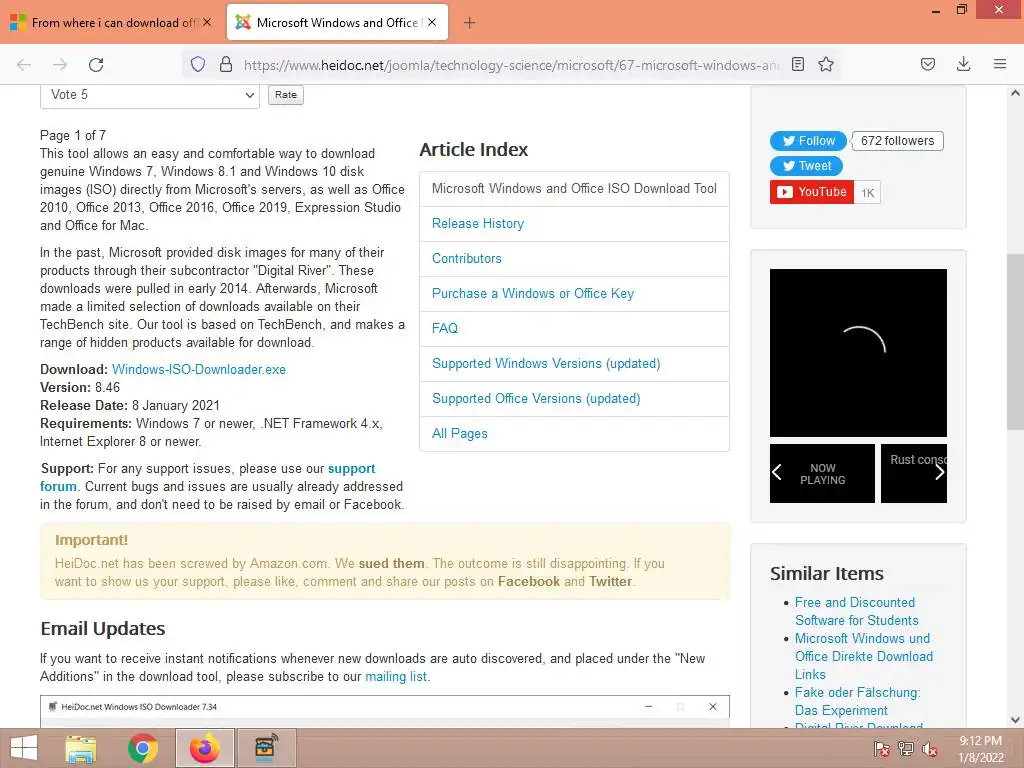The image size is (1024, 768).
Task: Bookmark this page with the star icon
Action: [826, 64]
